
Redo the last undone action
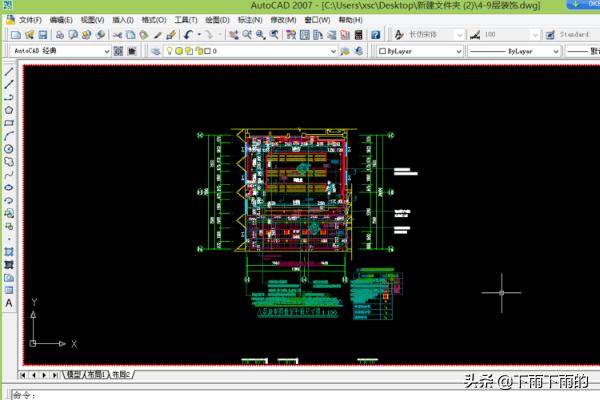(209, 35)
